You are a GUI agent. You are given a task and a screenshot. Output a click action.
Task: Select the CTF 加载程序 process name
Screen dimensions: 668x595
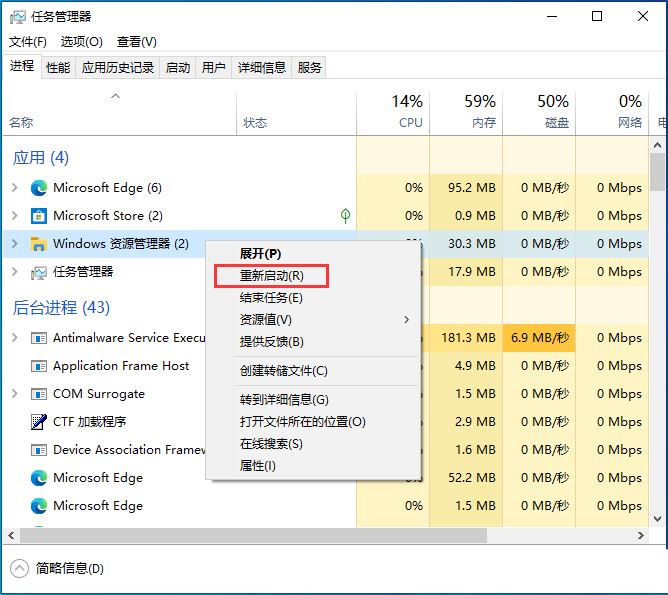point(89,422)
